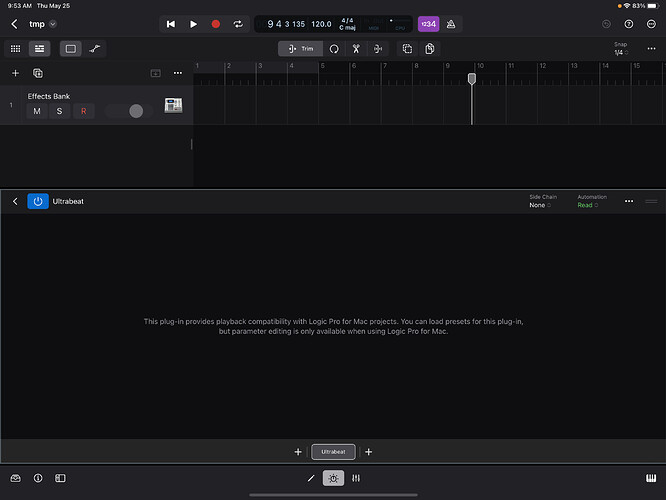Select the Effects Bank track name
Screen dimensions: 666x500
(48, 96)
